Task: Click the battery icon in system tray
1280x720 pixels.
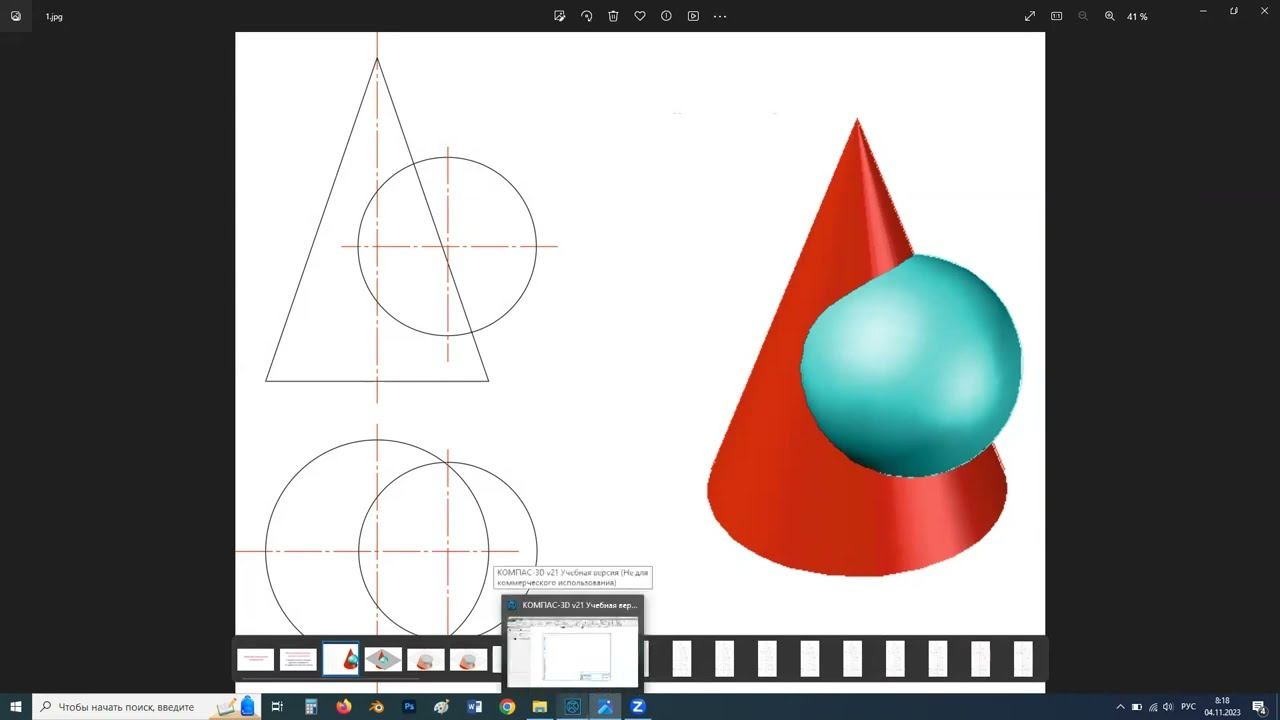Action: pyautogui.click(x=1136, y=707)
